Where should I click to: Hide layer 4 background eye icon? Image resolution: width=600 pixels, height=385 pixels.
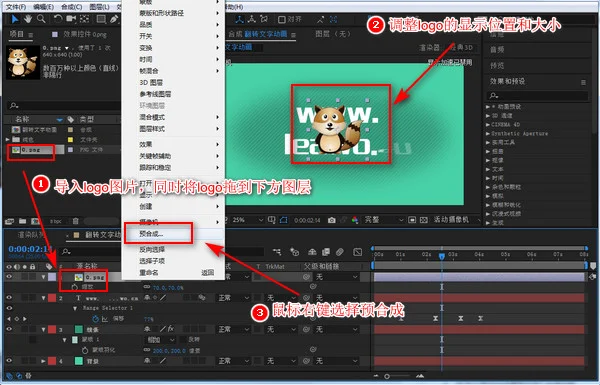coord(9,361)
